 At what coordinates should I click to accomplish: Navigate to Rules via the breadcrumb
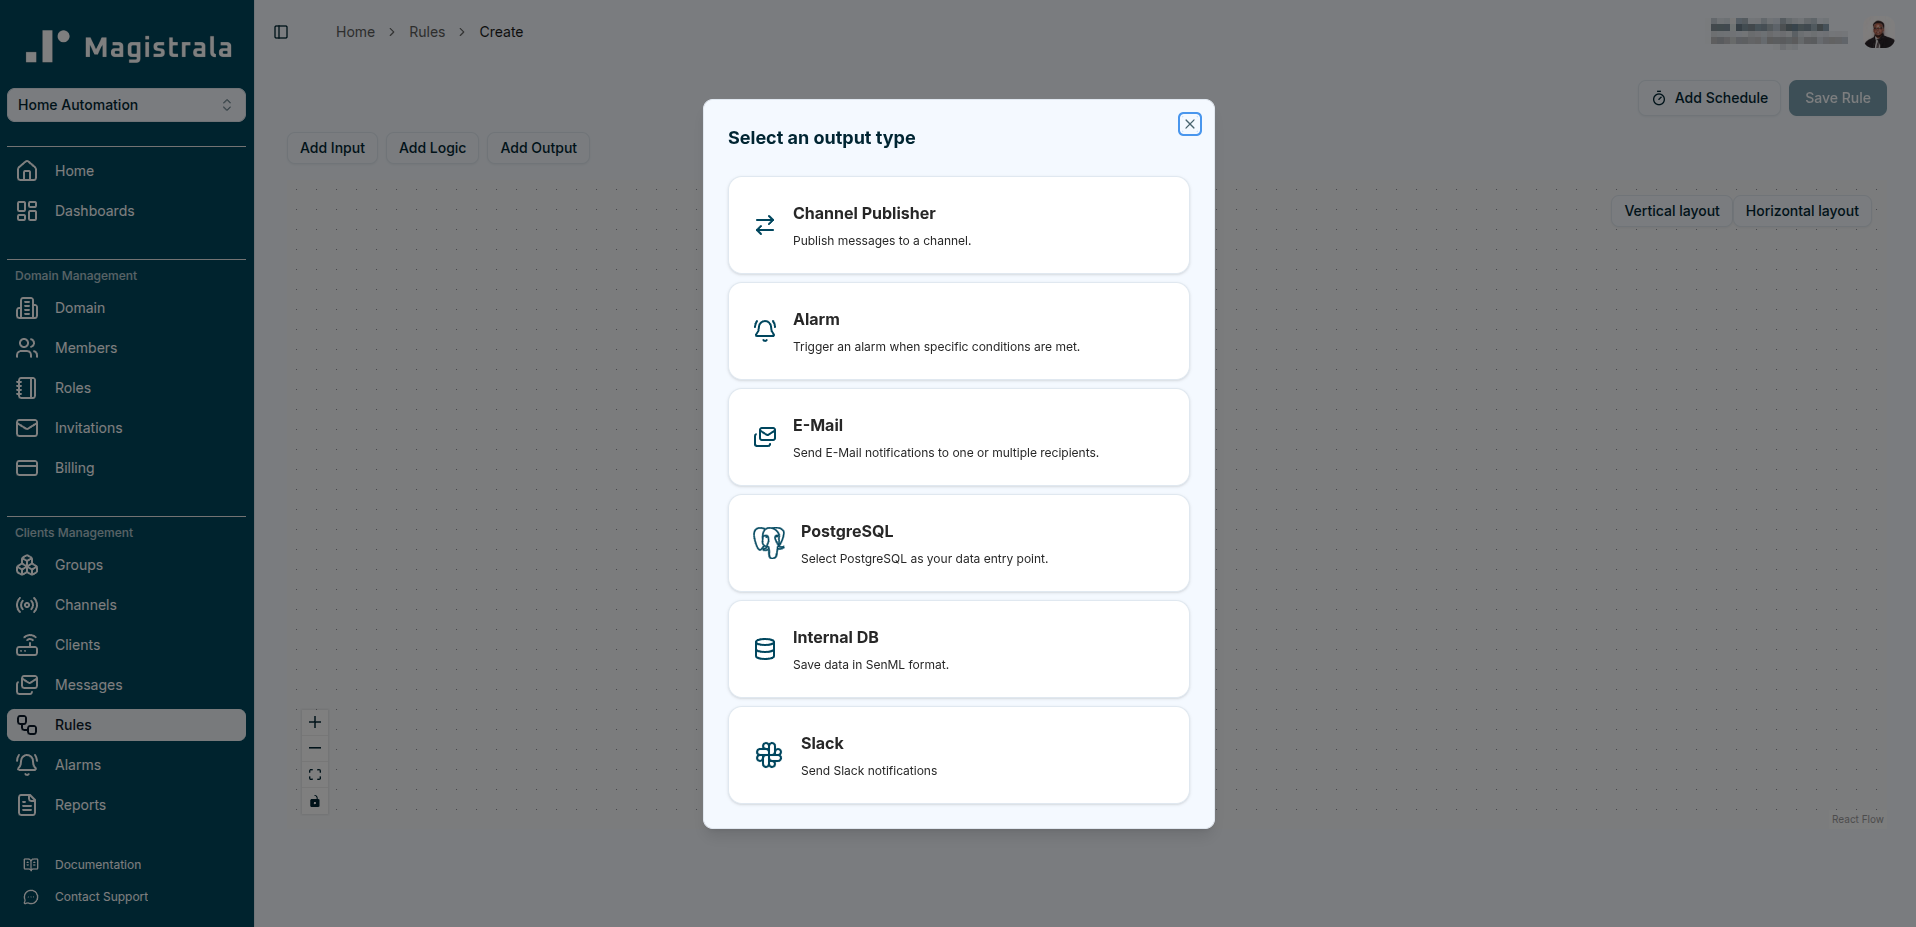coord(427,31)
